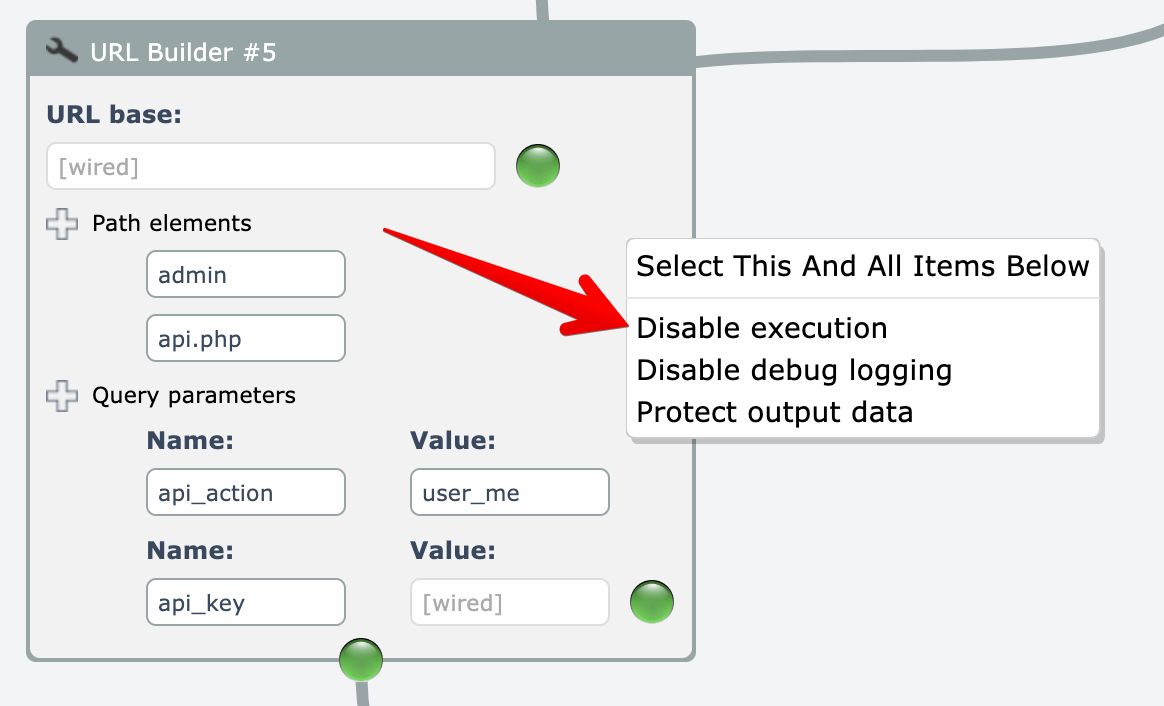The width and height of the screenshot is (1164, 706).
Task: Click the admin path element field
Action: 245,275
